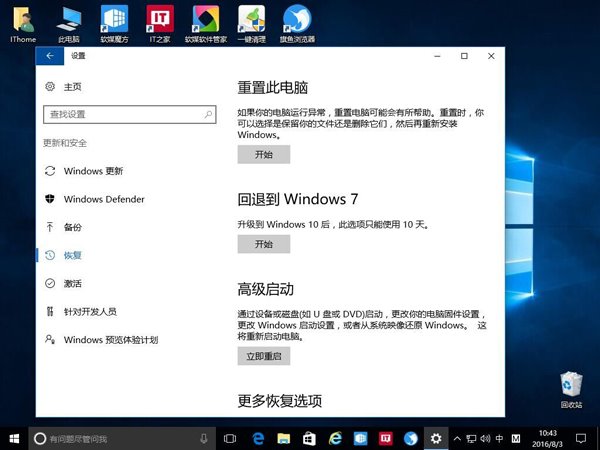
Task: Launch Microsoft Edge from taskbar
Action: coord(258,439)
